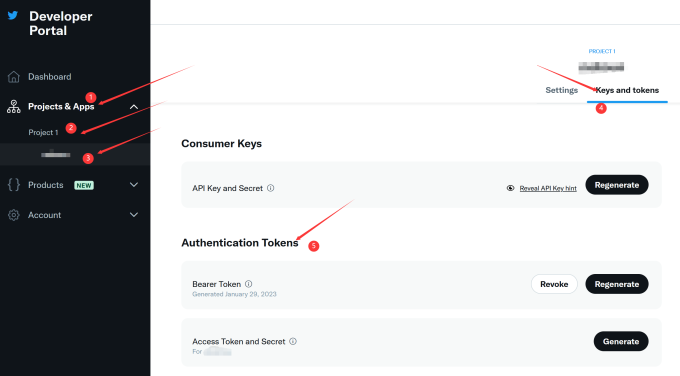
Task: Regenerate the Bearer Token
Action: point(617,284)
